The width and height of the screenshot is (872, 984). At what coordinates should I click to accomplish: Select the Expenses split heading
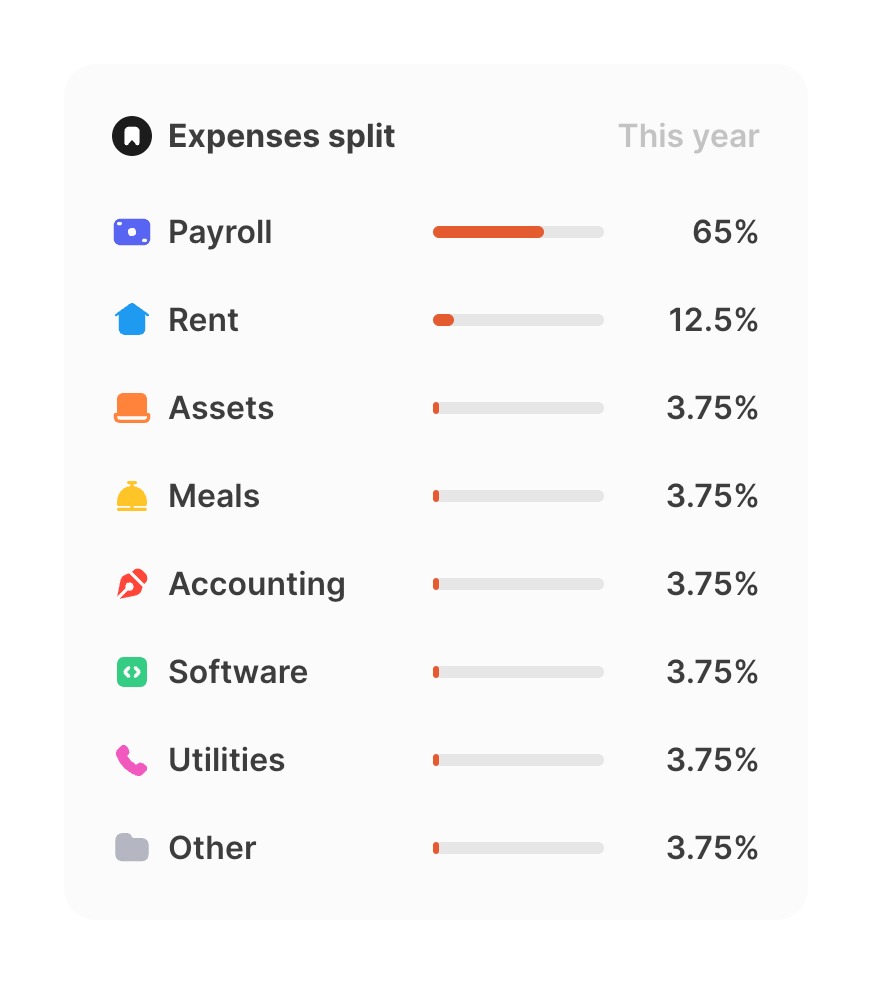(x=281, y=135)
